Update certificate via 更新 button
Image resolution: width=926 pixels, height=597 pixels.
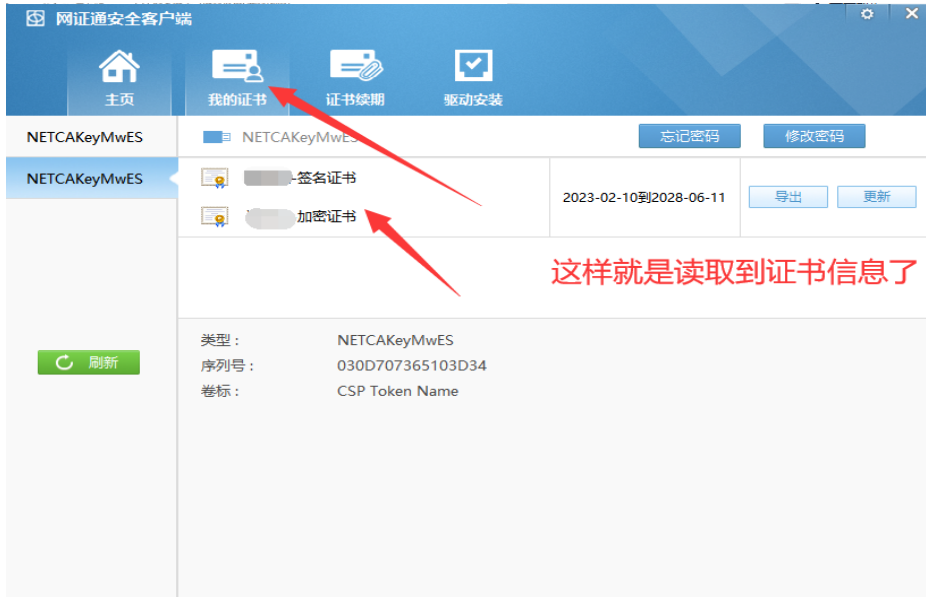pos(876,197)
